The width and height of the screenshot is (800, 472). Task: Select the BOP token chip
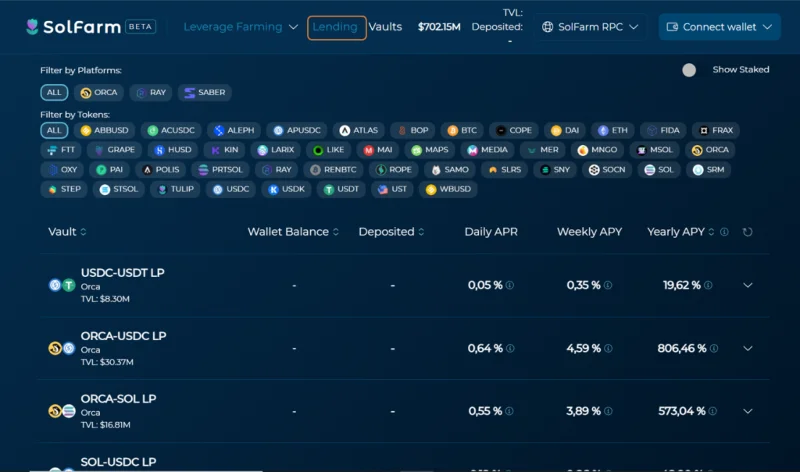(413, 130)
